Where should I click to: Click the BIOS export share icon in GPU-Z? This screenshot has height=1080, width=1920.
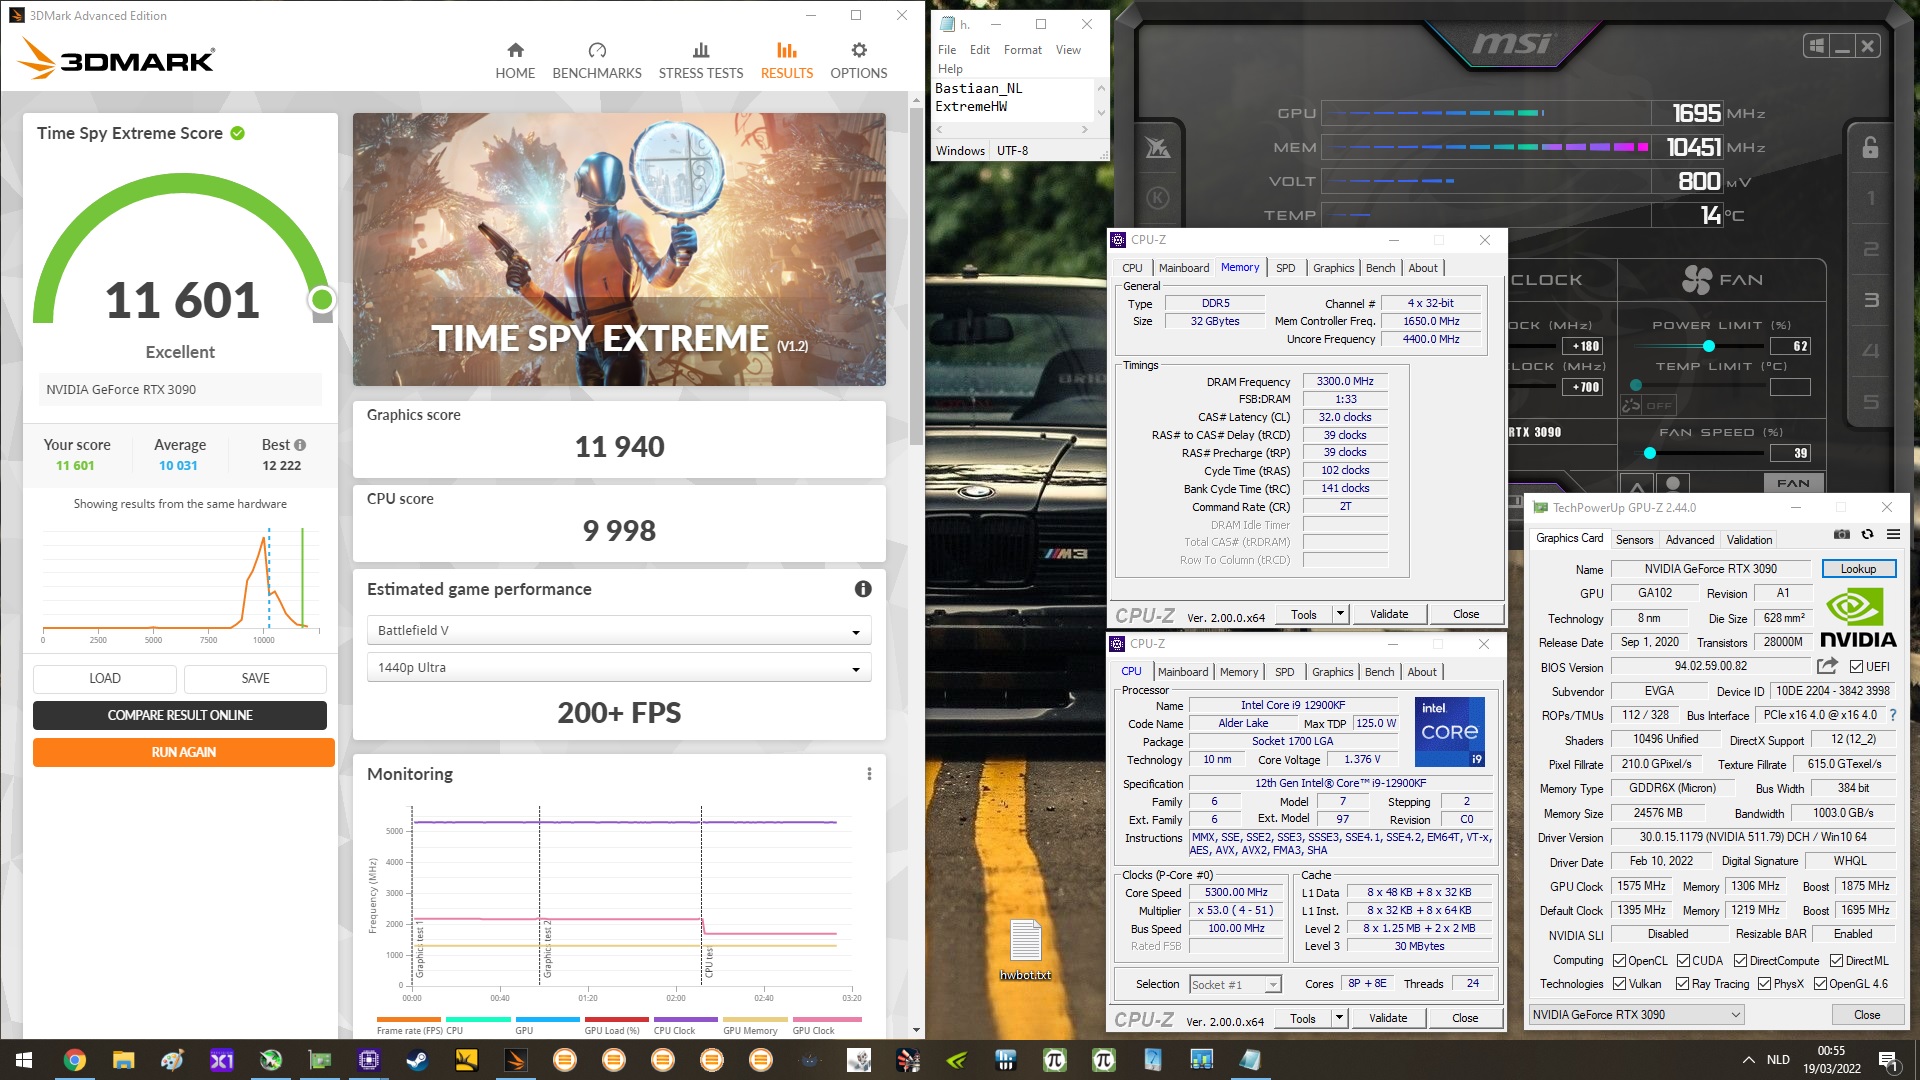(x=1827, y=666)
